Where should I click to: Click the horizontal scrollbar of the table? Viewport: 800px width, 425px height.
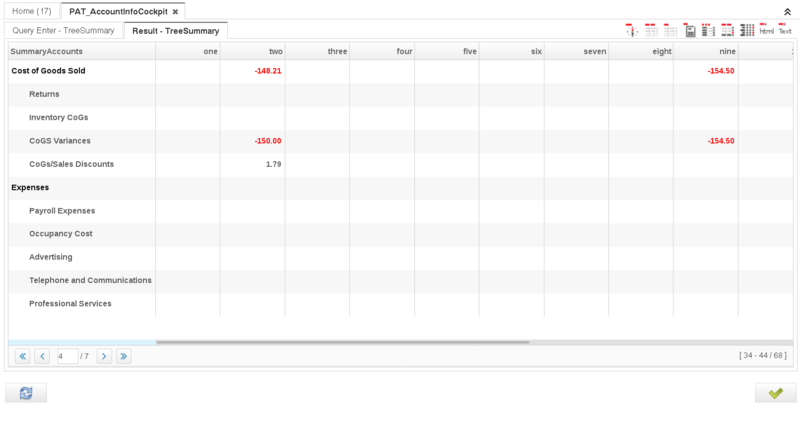pos(342,342)
